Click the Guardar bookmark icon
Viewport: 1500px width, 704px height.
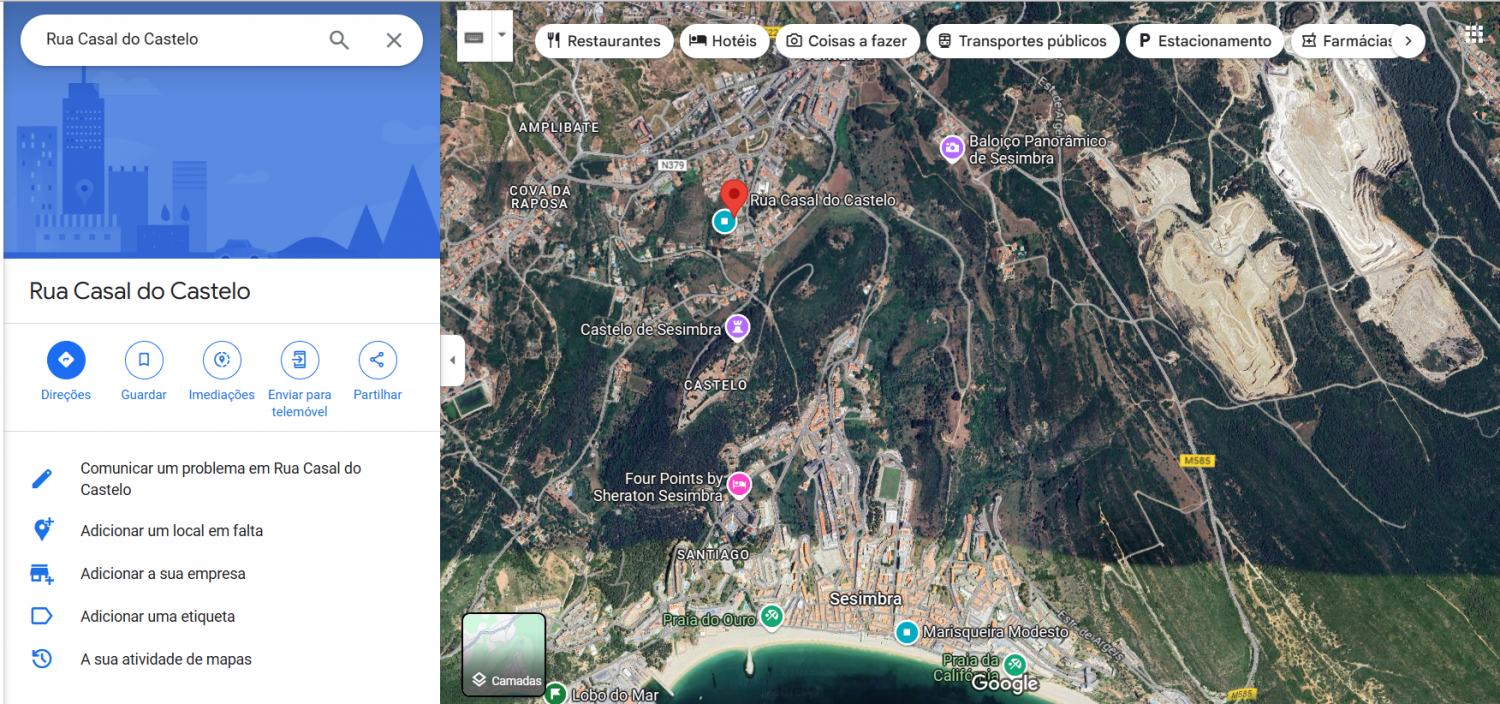coord(144,360)
